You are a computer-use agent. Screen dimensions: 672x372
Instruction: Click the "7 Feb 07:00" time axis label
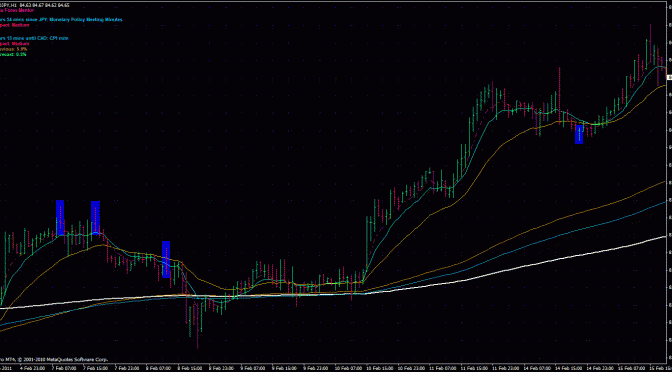click(63, 368)
